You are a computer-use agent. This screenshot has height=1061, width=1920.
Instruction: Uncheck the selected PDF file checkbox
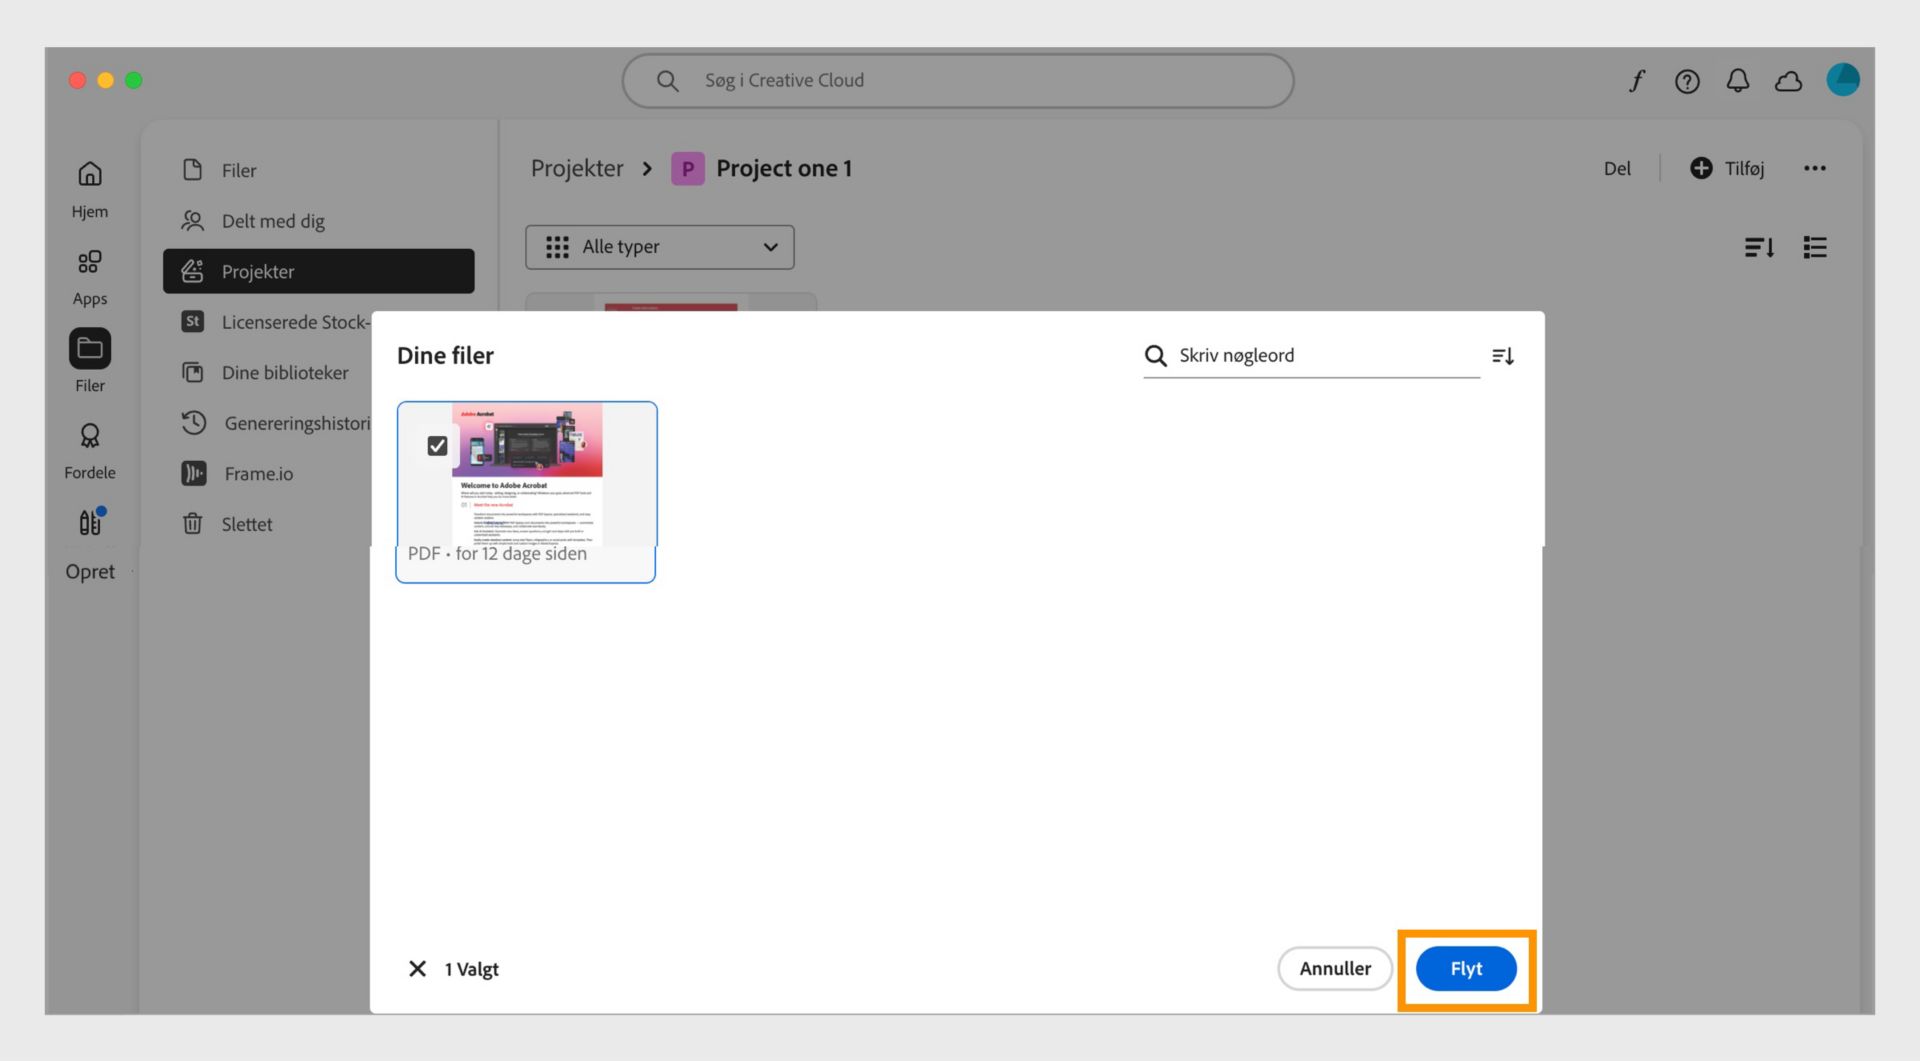point(437,446)
